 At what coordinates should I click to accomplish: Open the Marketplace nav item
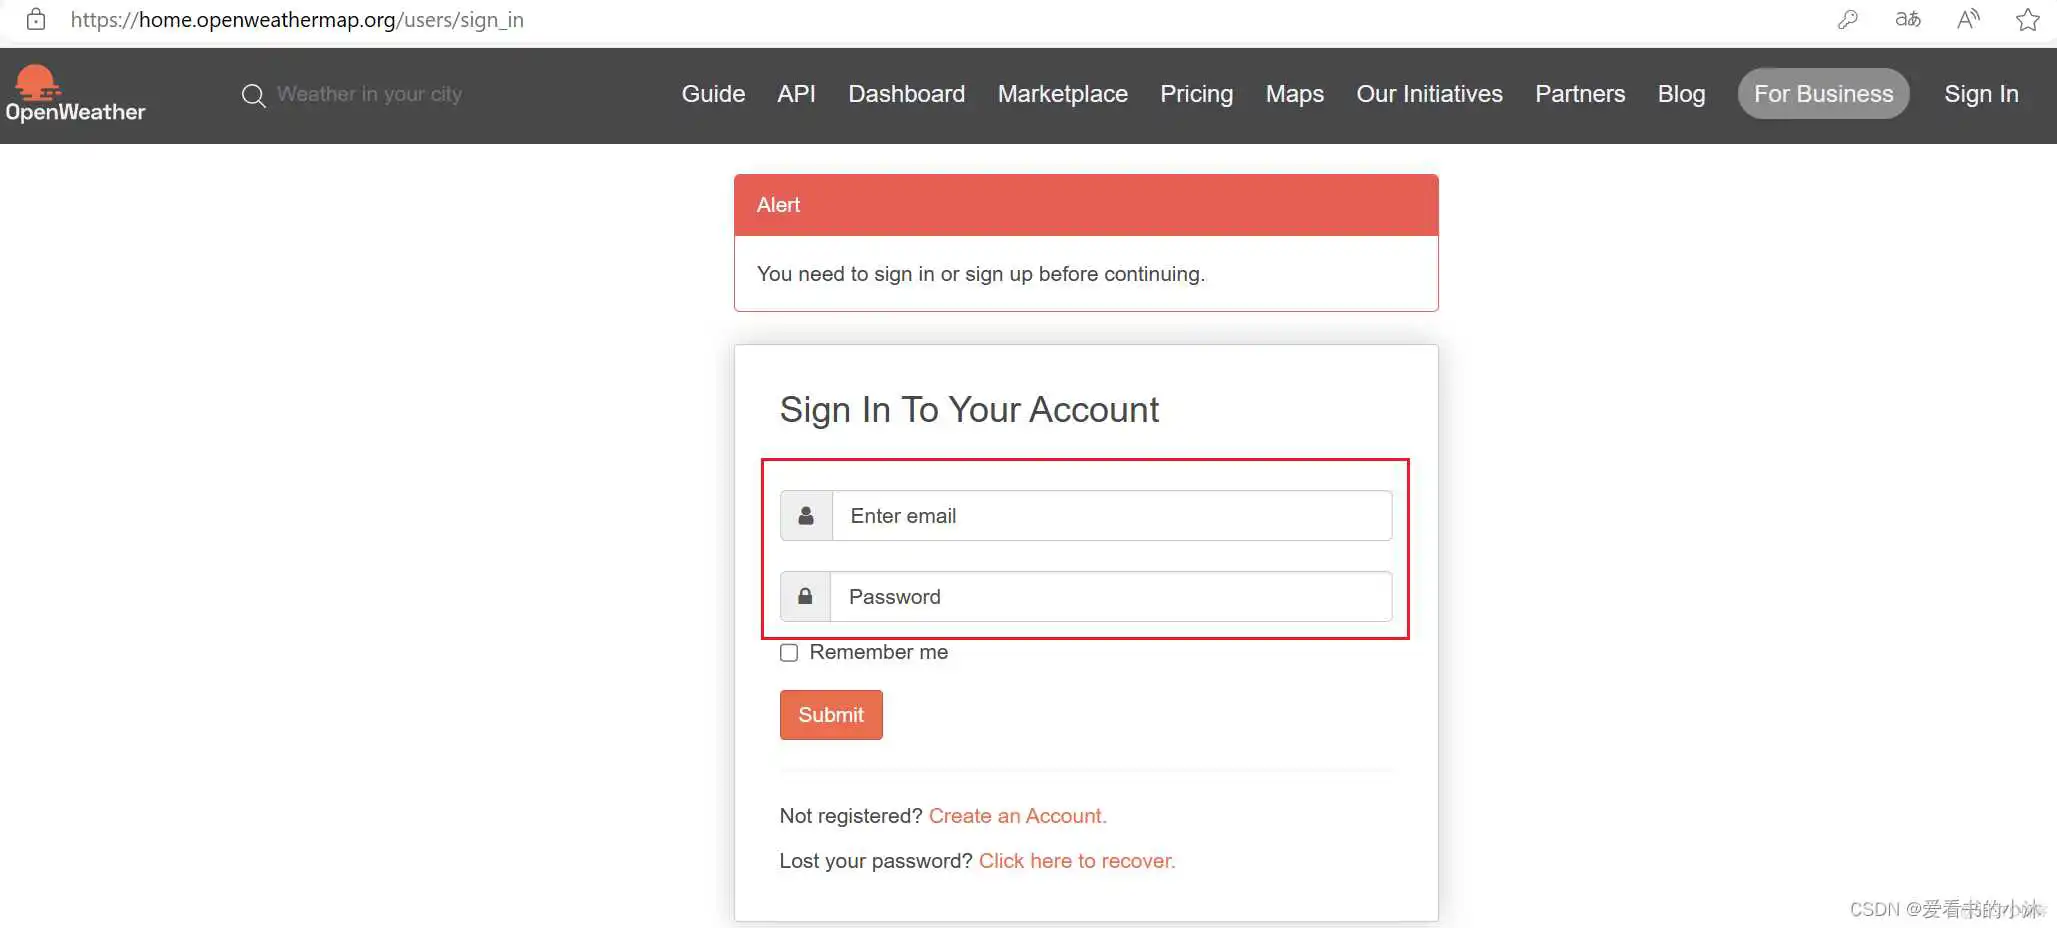(x=1062, y=94)
